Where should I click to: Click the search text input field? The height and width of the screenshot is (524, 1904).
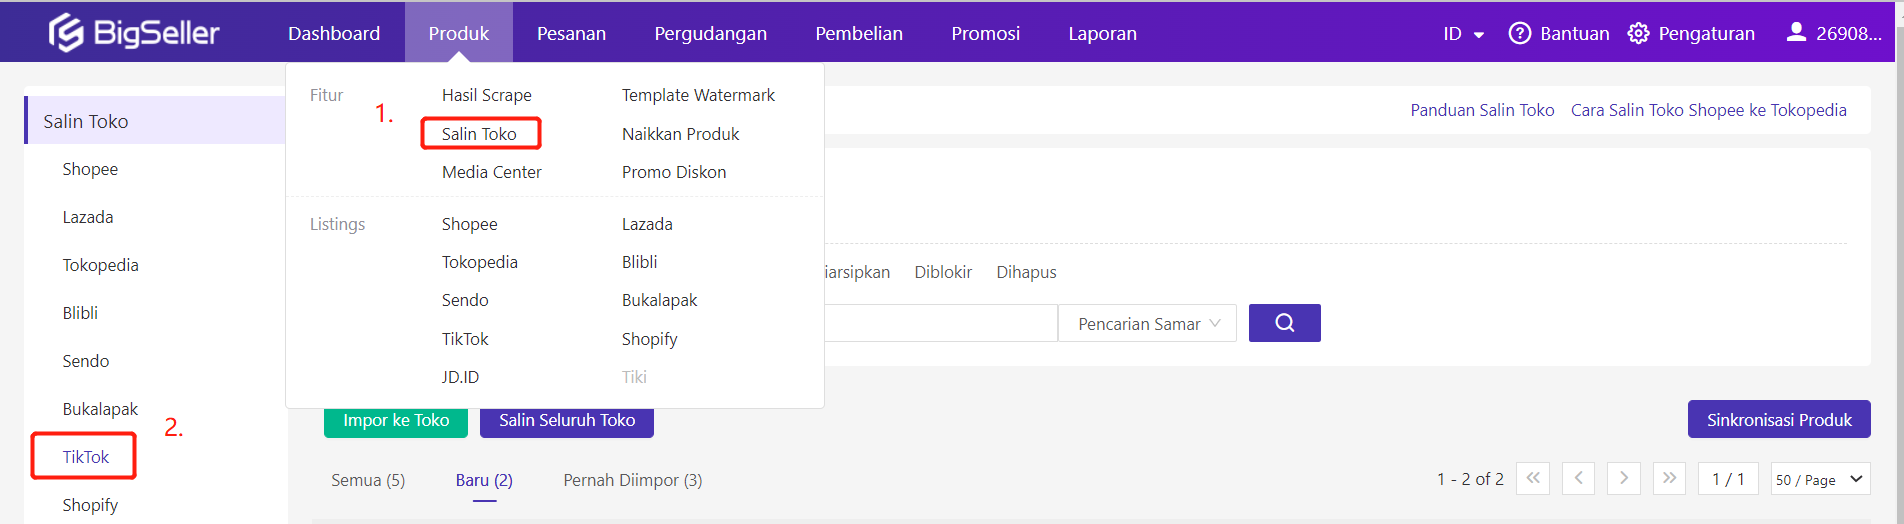pyautogui.click(x=941, y=323)
